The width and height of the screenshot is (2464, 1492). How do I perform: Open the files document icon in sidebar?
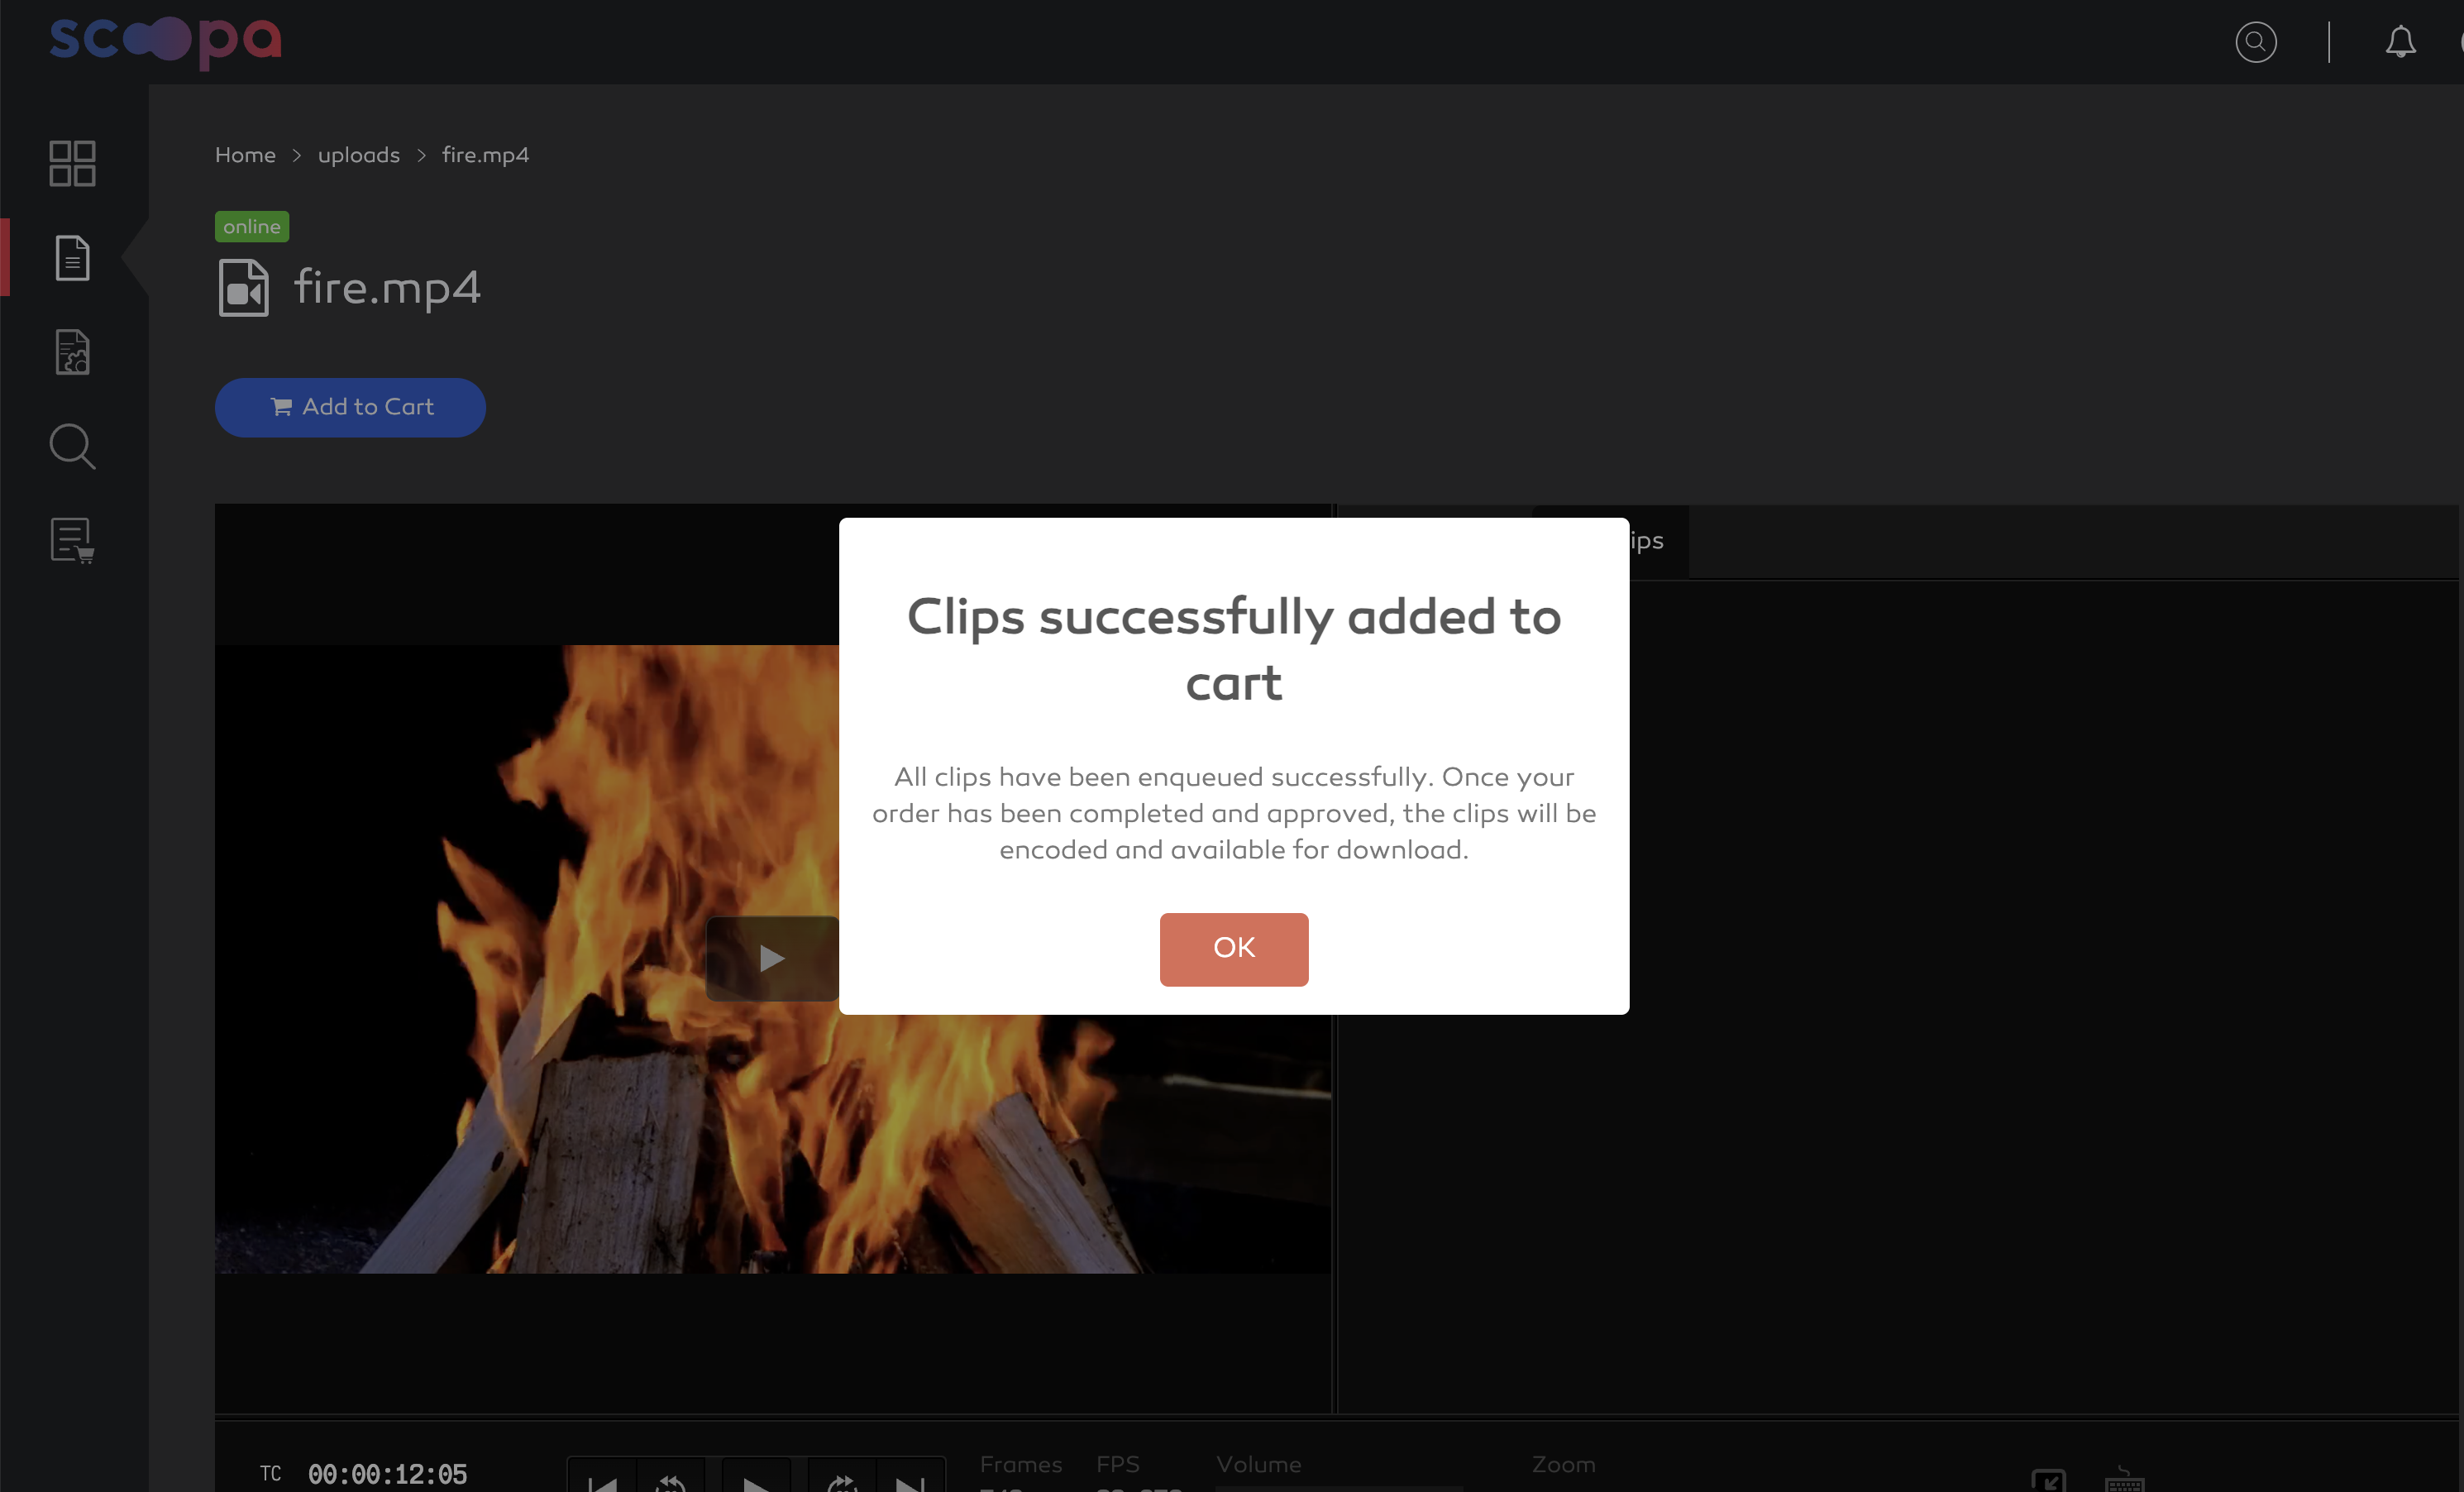(72, 258)
